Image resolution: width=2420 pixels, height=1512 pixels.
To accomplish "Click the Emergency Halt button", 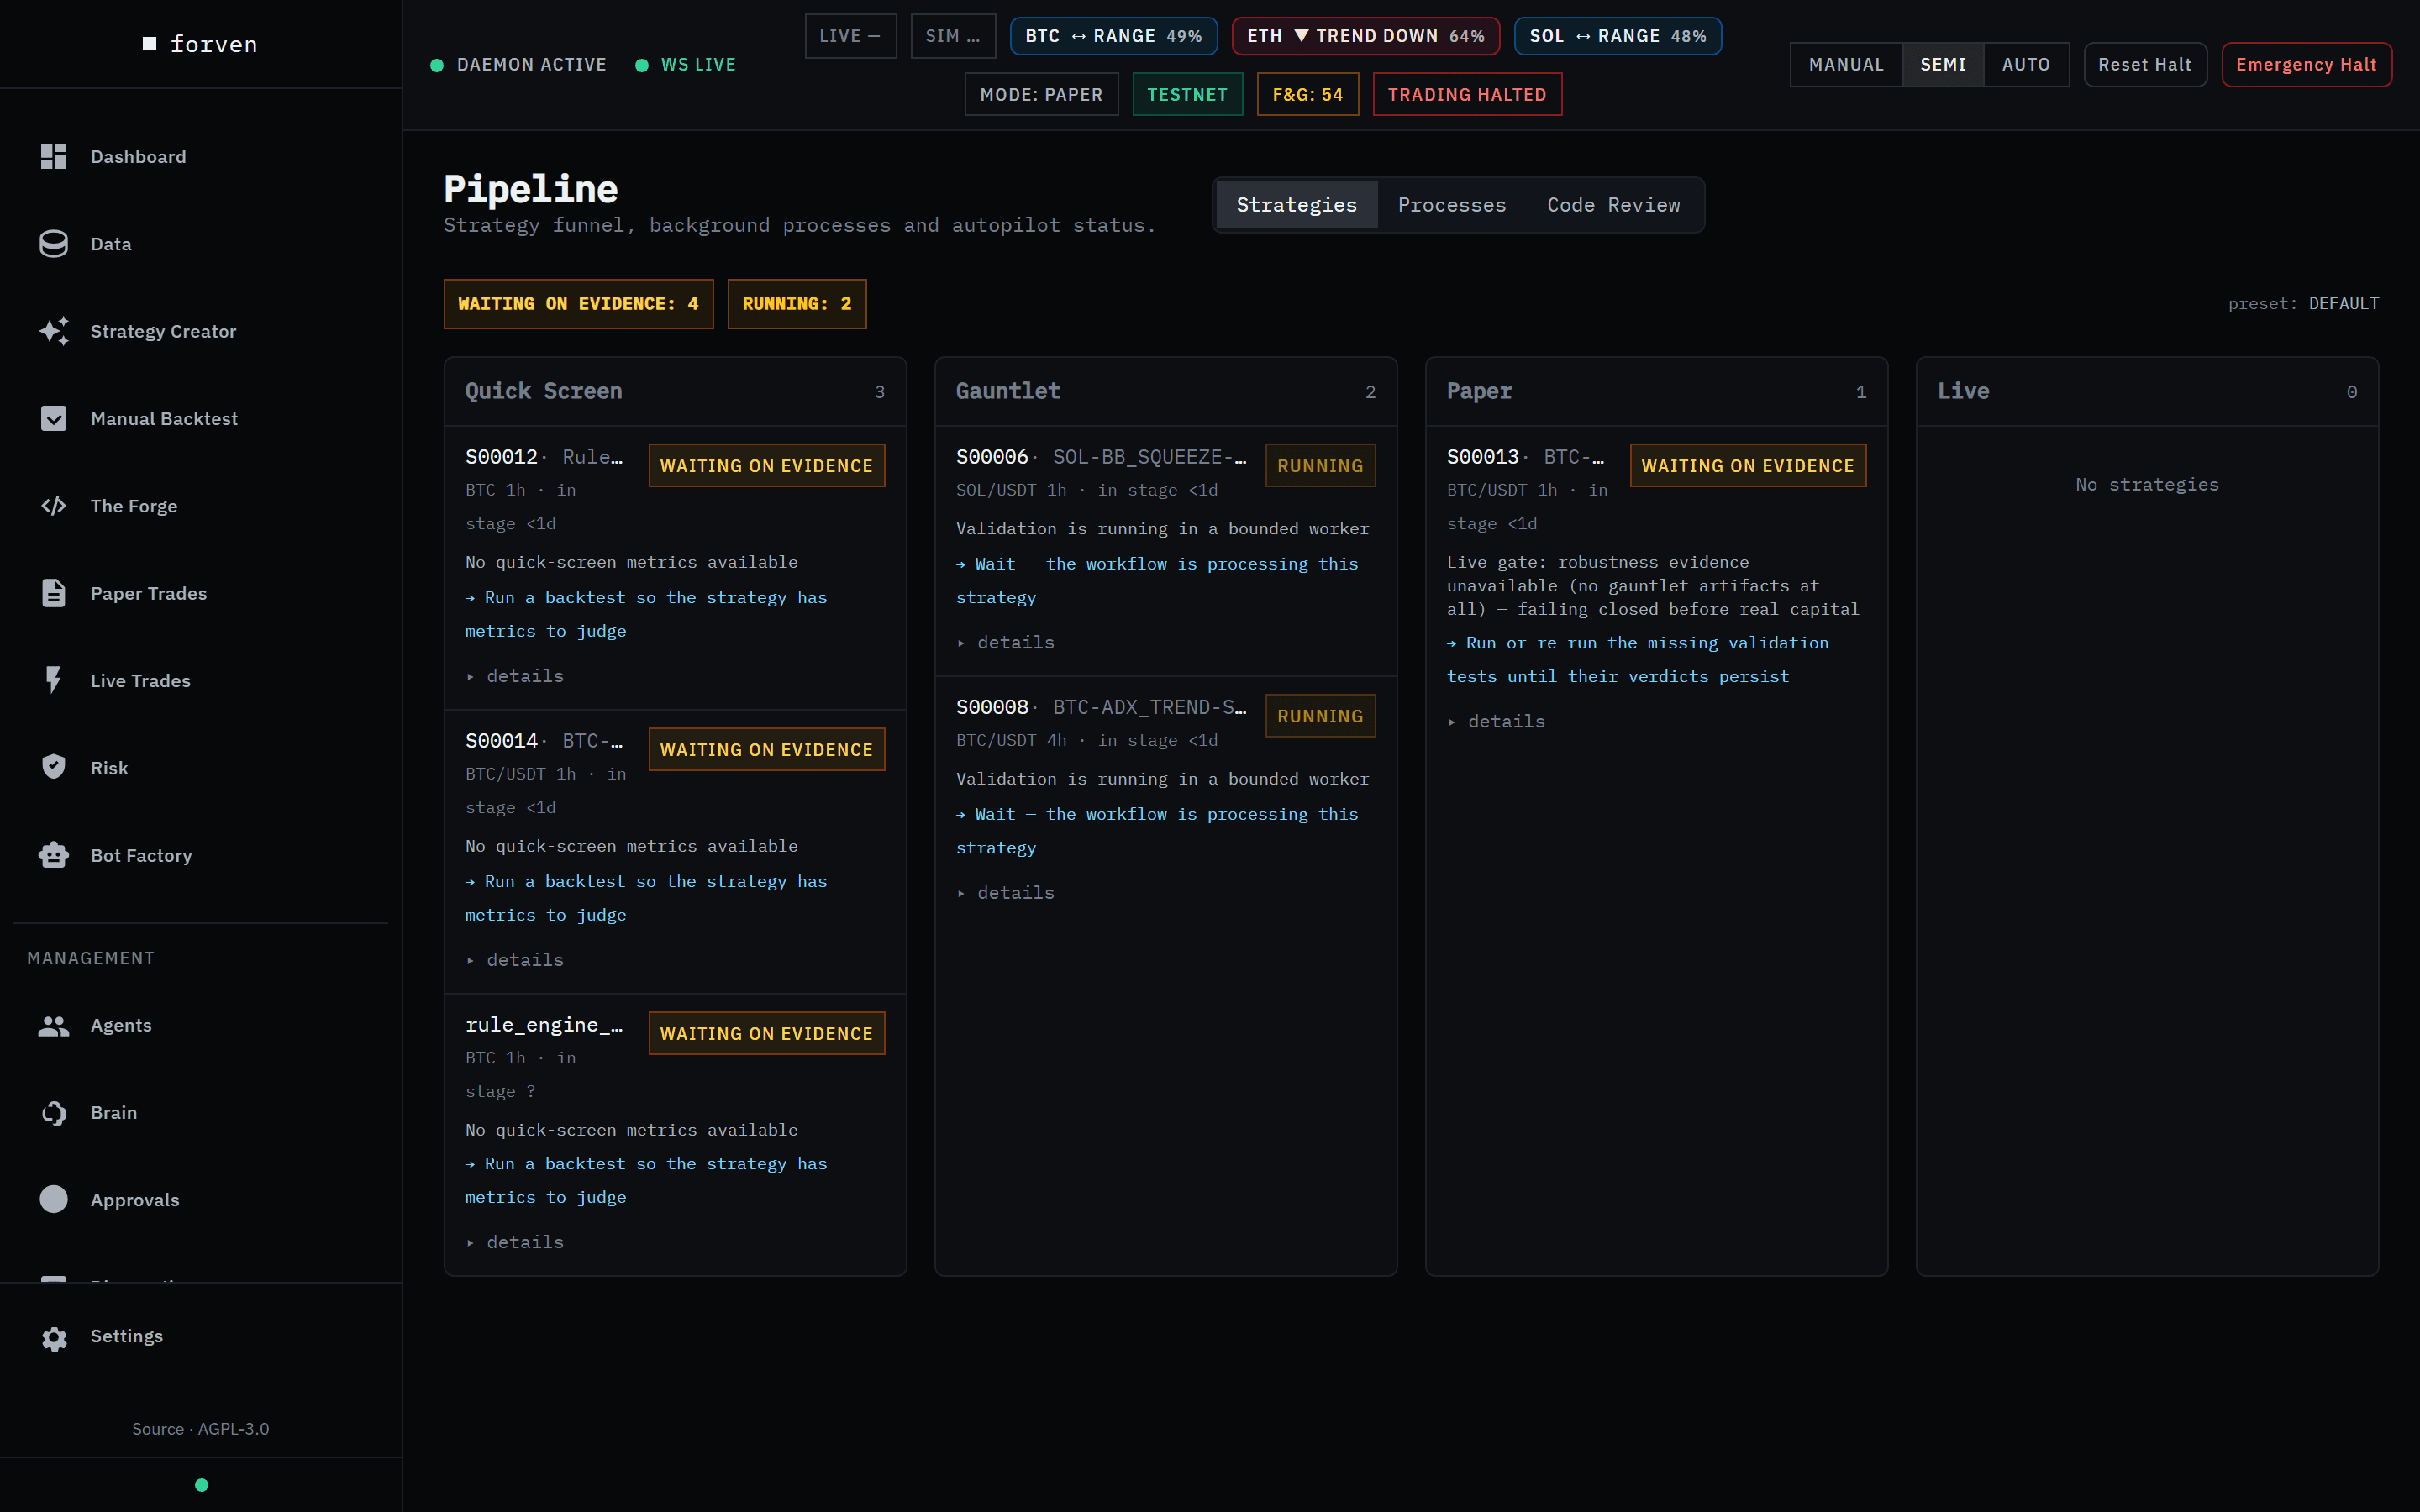I will coord(2306,65).
